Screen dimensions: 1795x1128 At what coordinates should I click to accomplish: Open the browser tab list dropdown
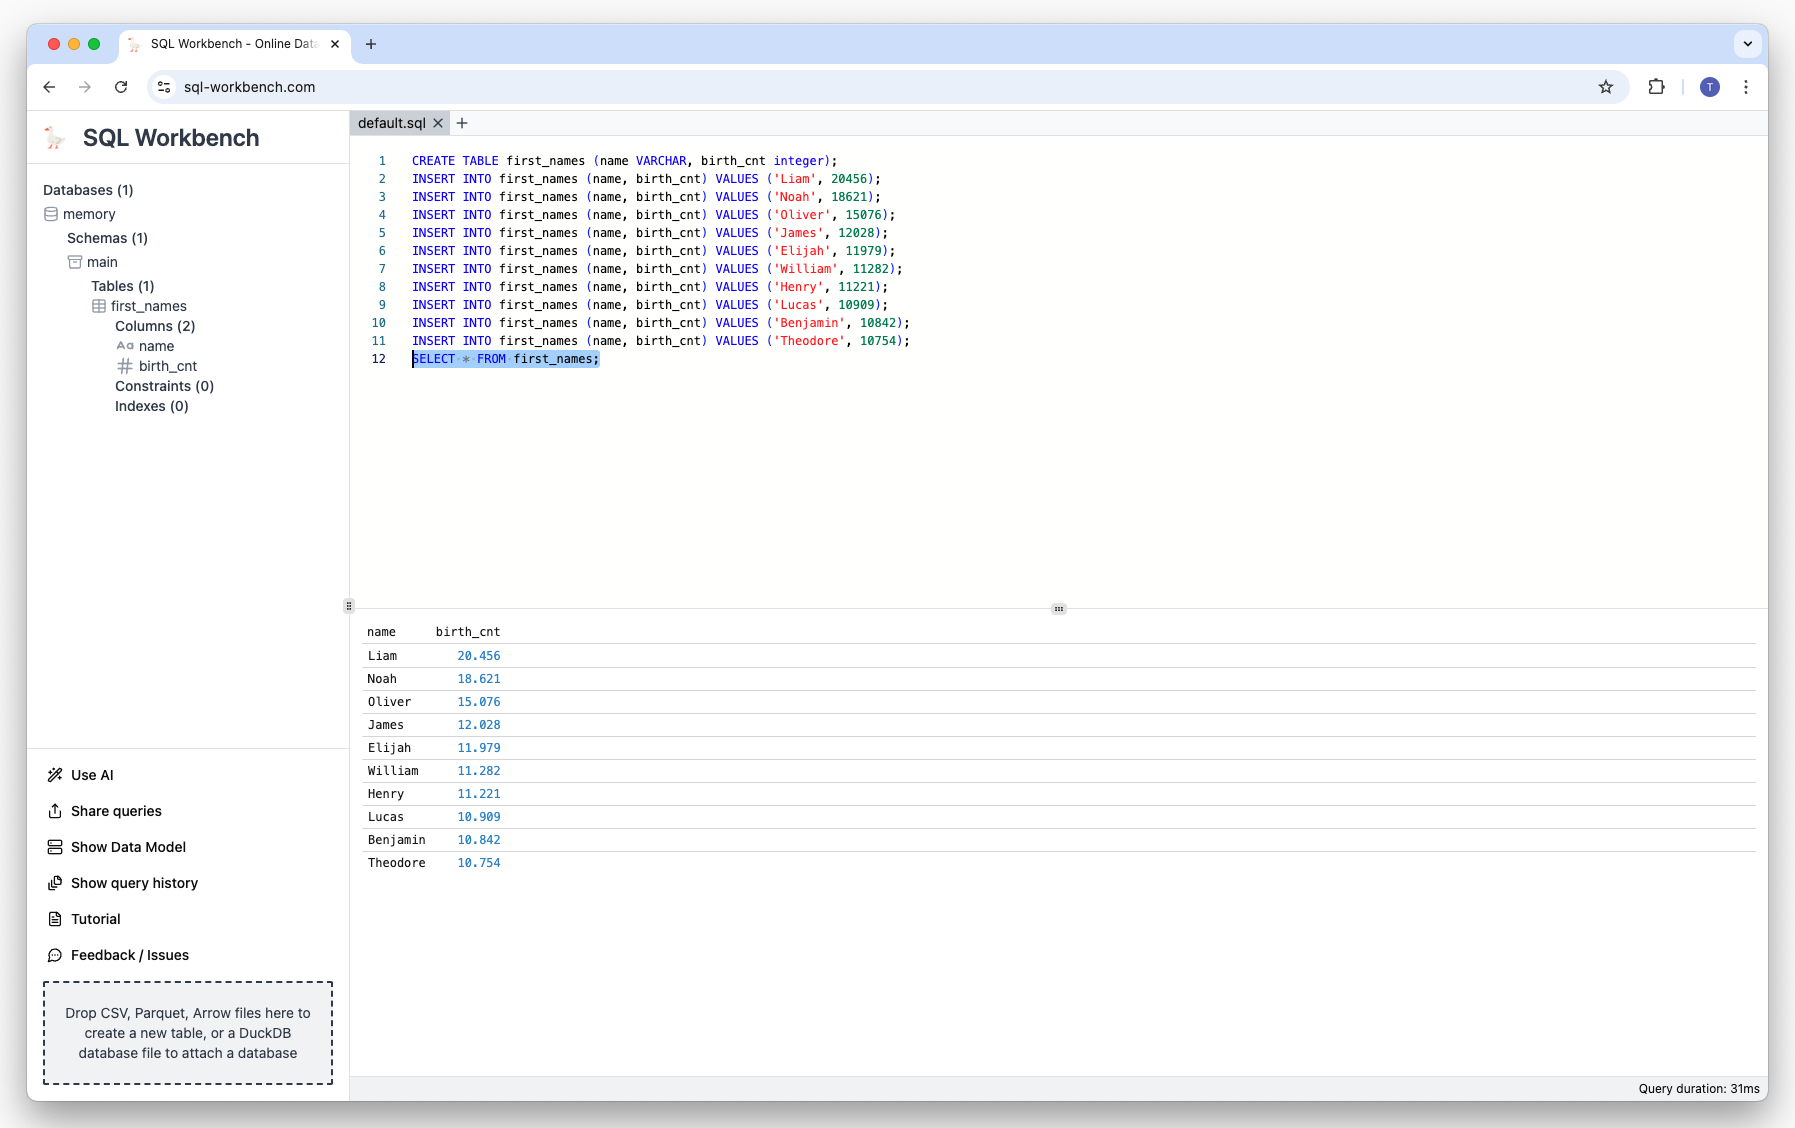[x=1747, y=44]
